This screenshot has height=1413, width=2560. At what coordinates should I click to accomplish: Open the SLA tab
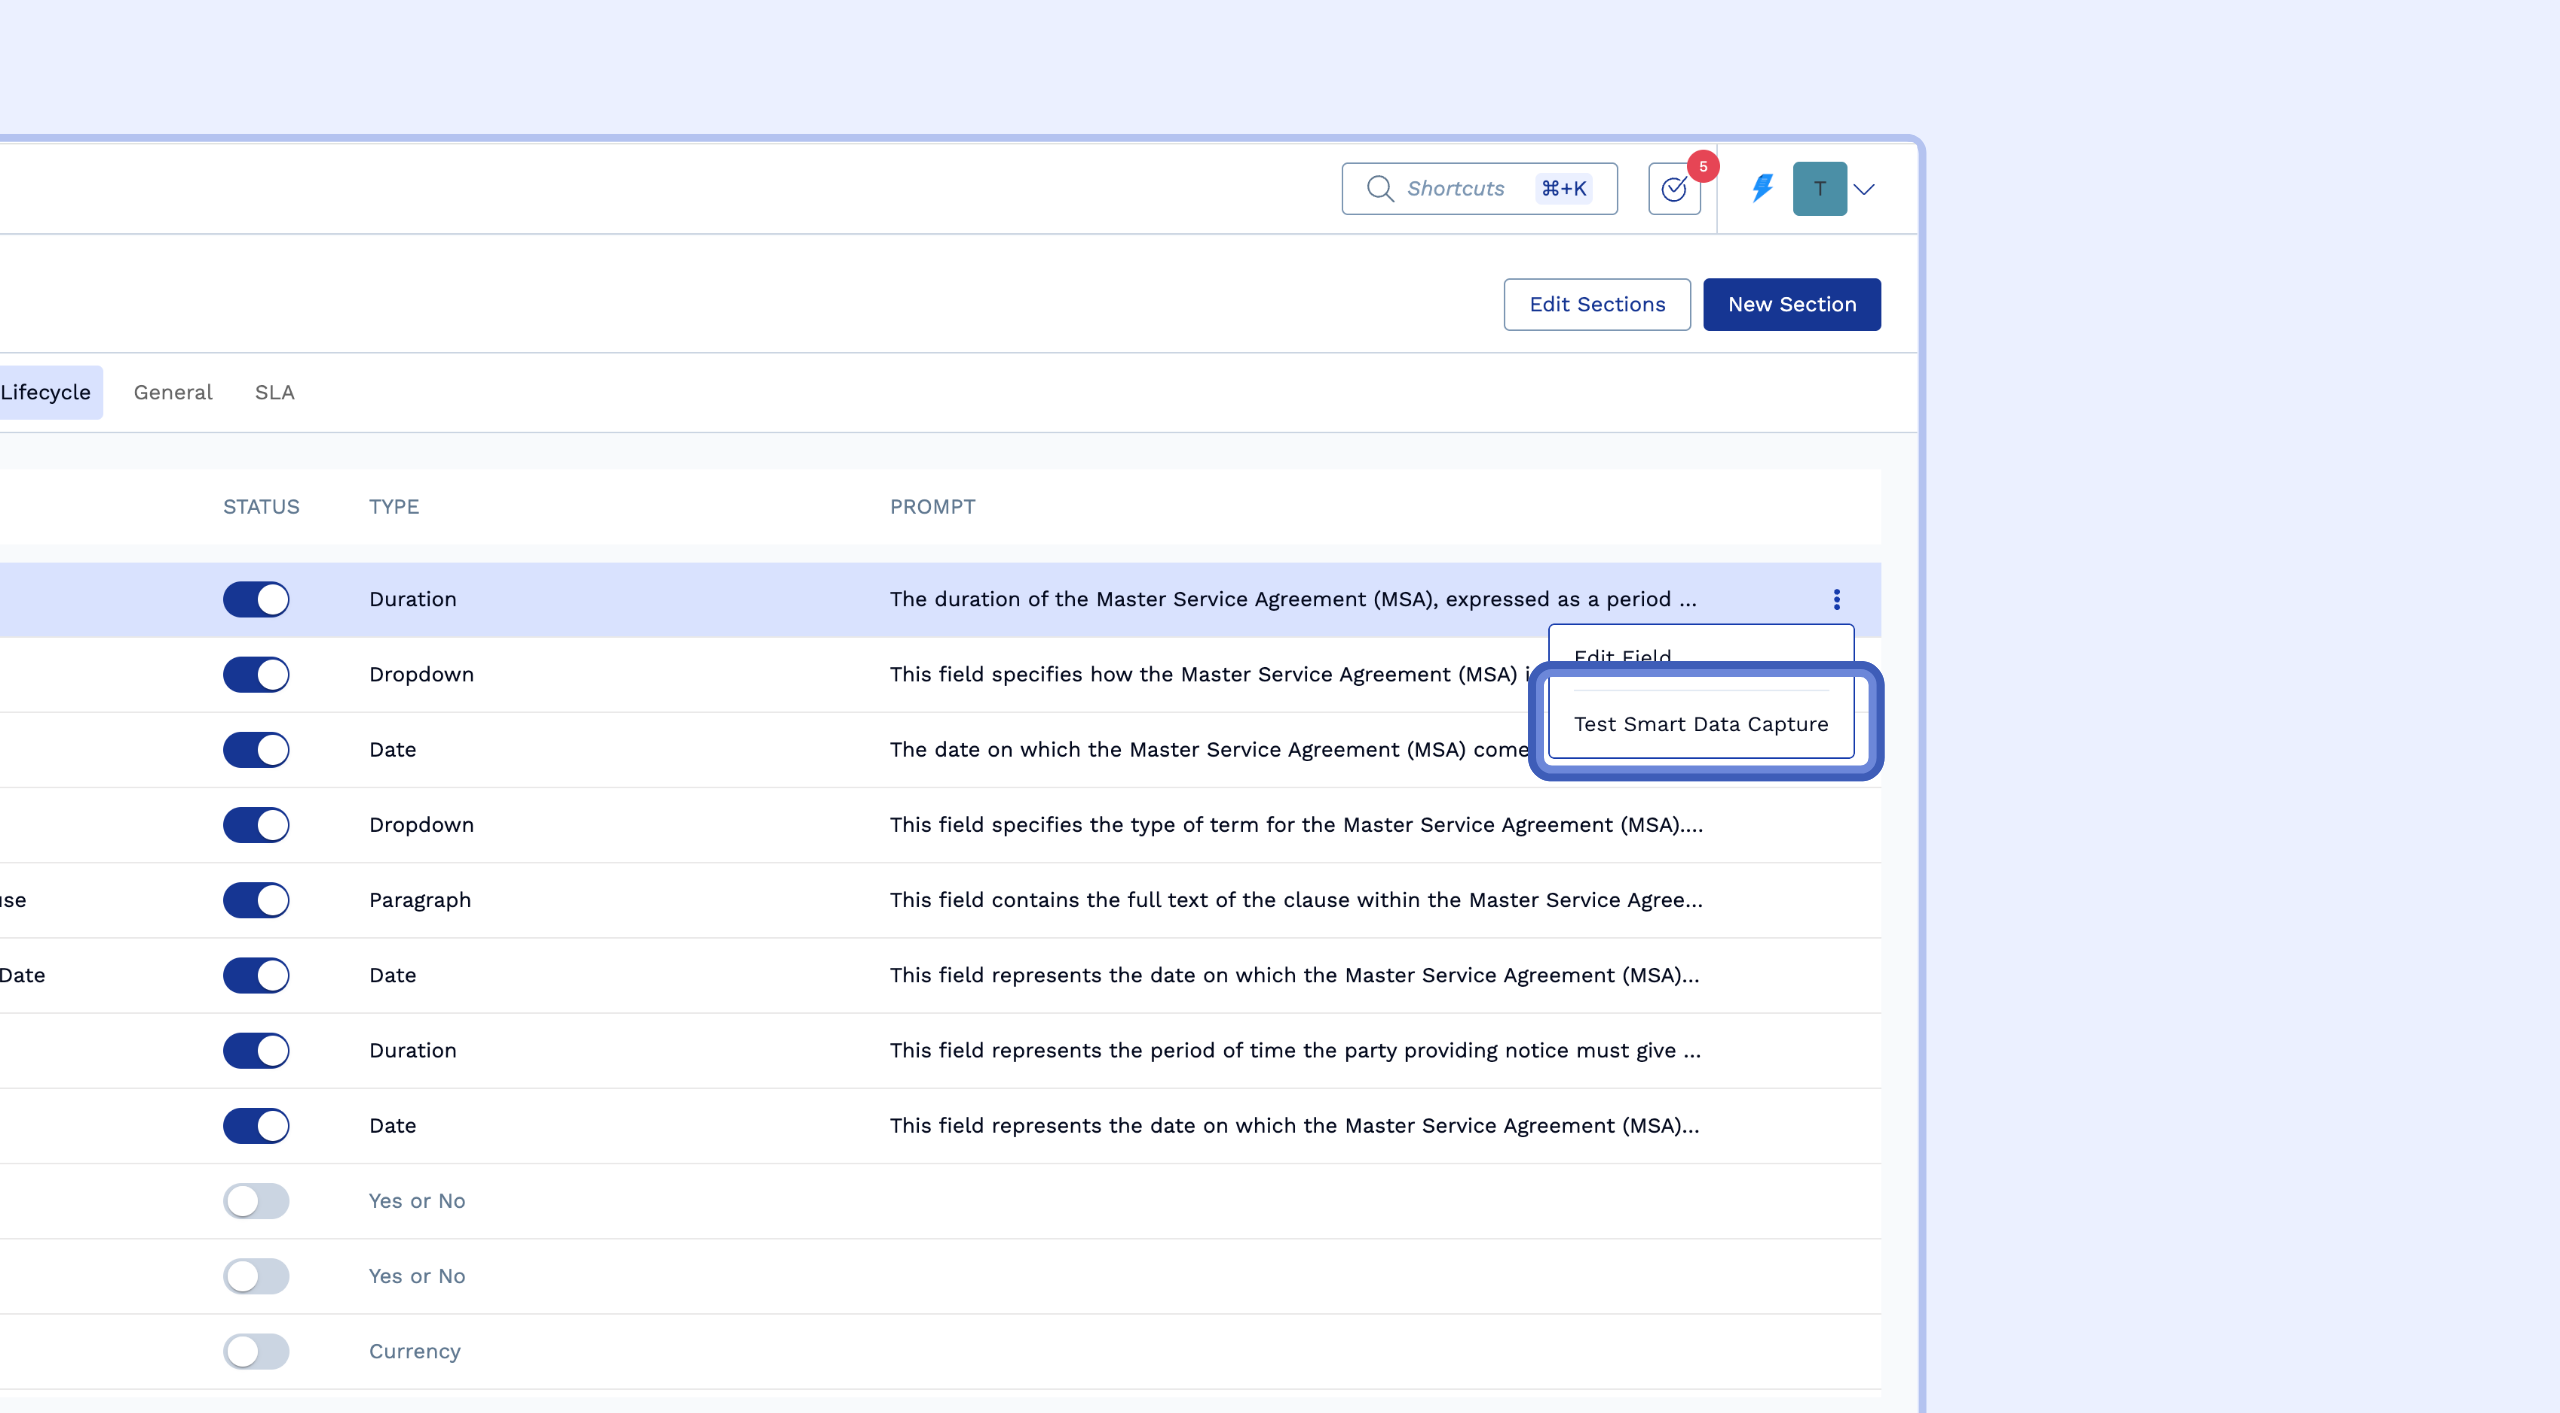coord(274,393)
